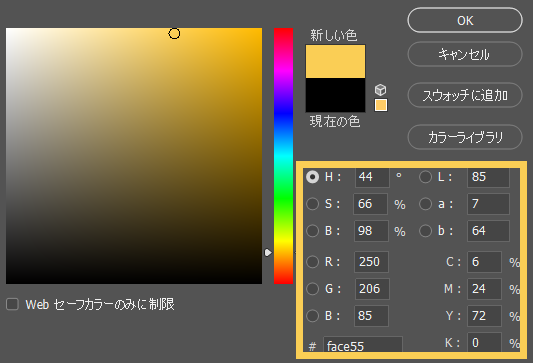The image size is (533, 363).
Task: Click the circular color field picker marker
Action: pyautogui.click(x=174, y=34)
